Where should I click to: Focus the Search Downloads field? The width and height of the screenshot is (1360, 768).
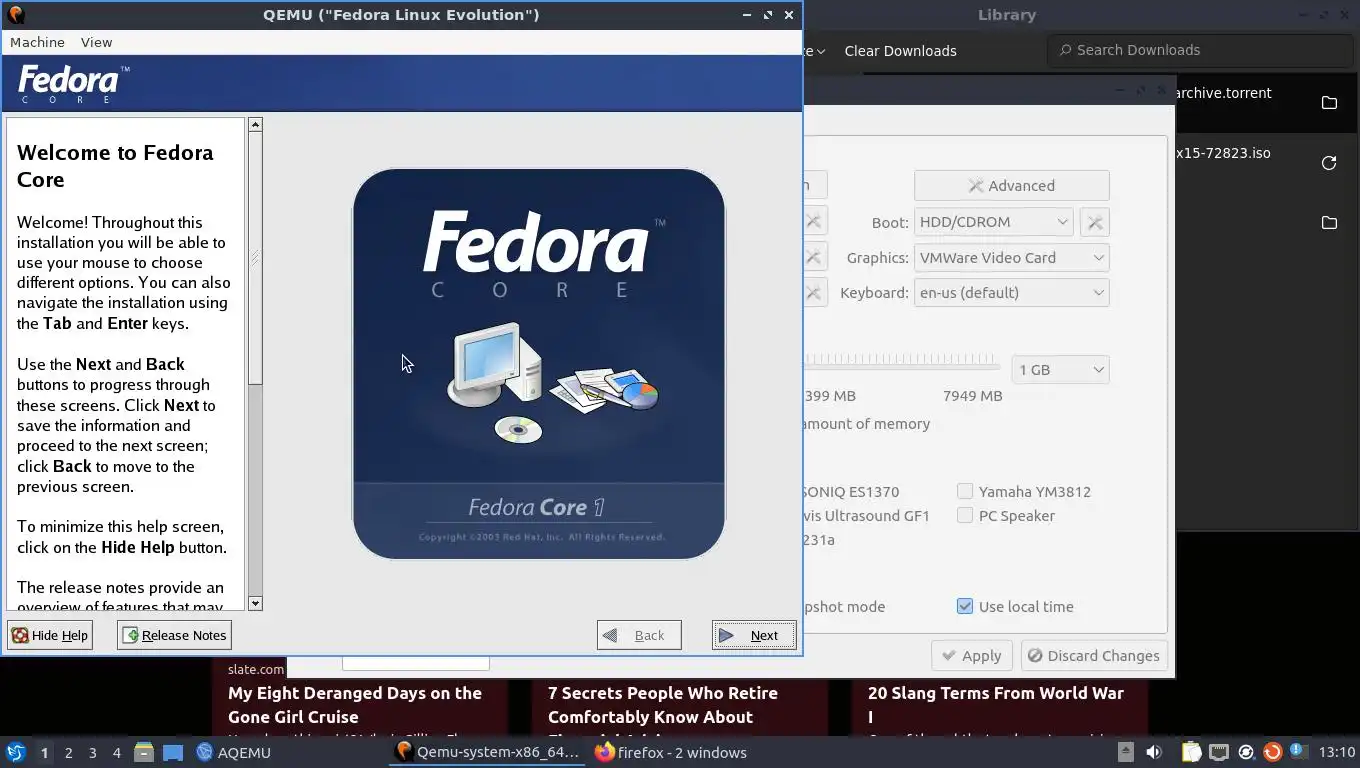[x=1199, y=50]
